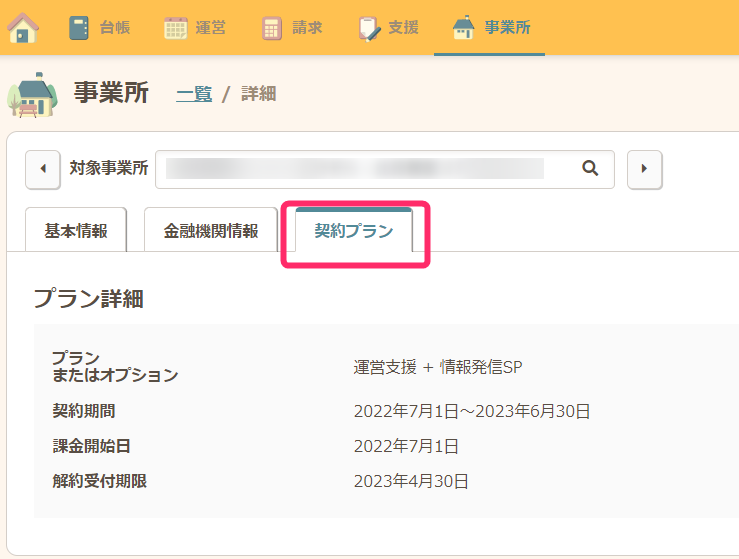Click the magnifier search icon
739x559 pixels.
590,169
